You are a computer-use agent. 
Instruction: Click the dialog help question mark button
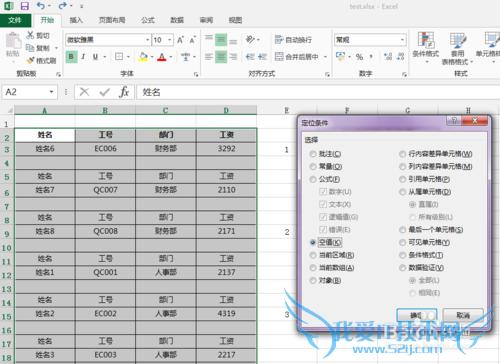(x=454, y=121)
